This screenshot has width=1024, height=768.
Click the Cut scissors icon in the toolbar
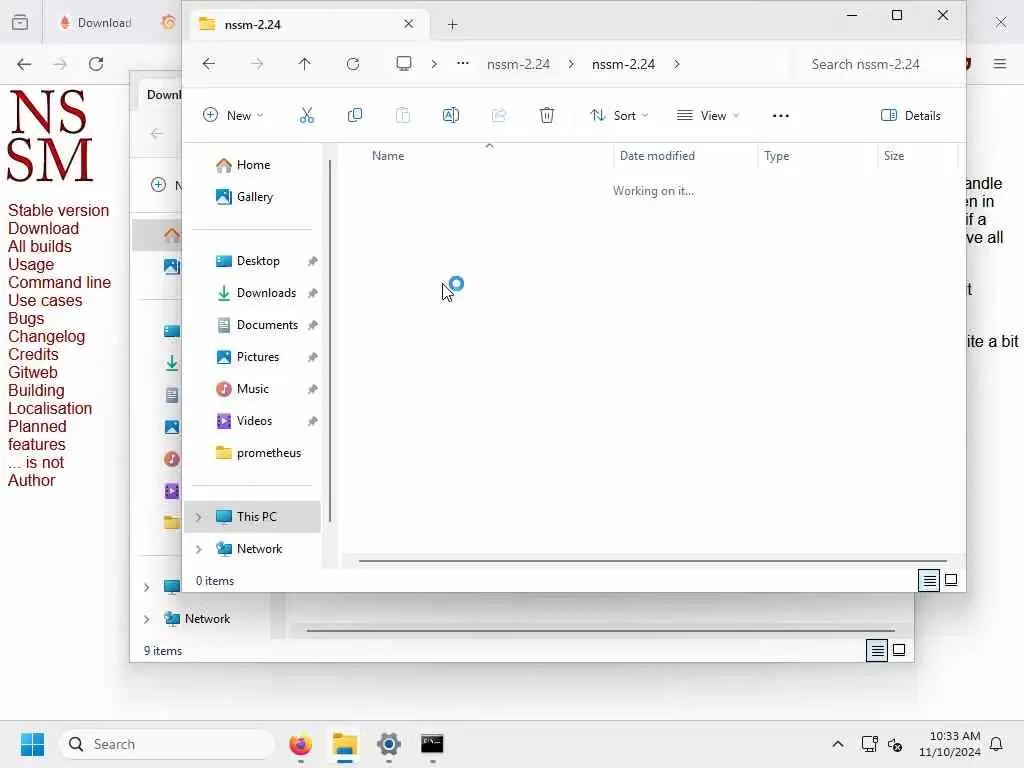coord(306,116)
